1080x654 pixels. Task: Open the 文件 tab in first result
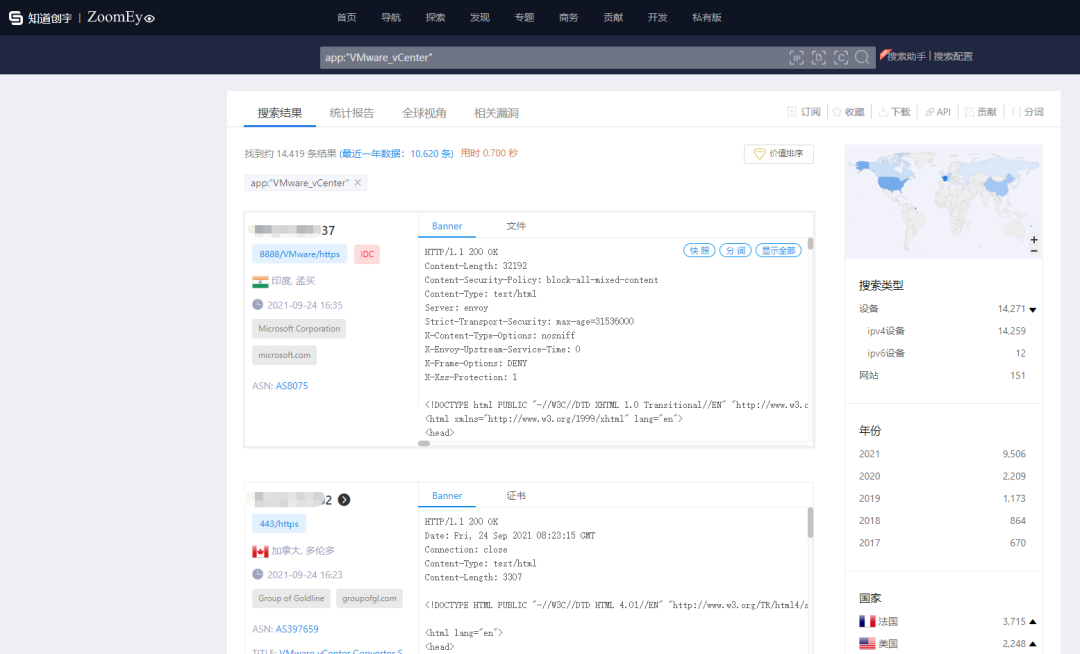tap(516, 226)
